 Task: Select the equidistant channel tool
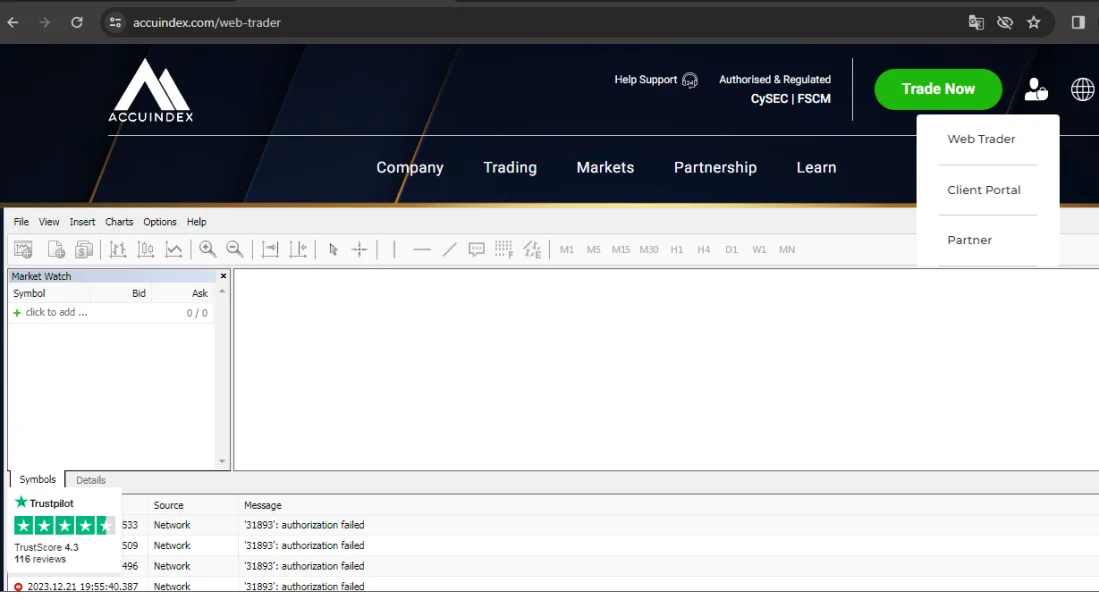(532, 250)
